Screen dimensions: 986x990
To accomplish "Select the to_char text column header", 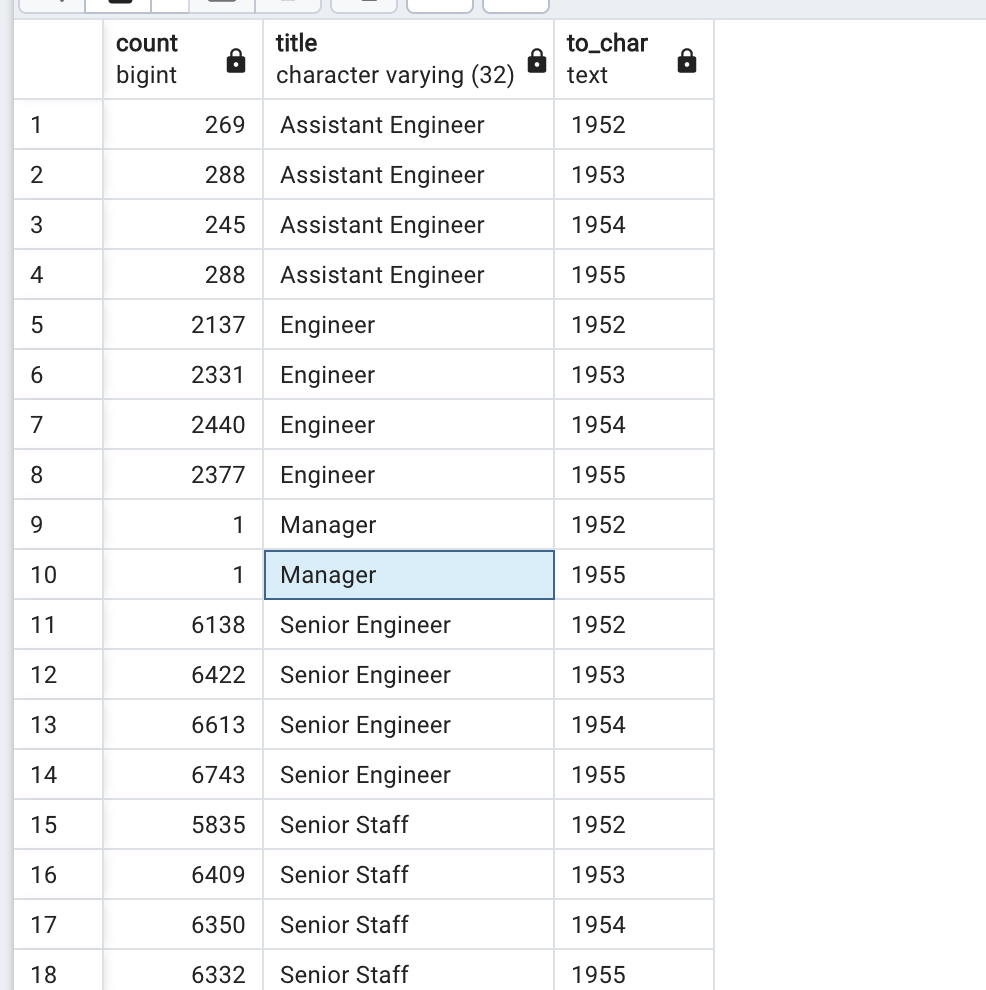I will tap(634, 59).
